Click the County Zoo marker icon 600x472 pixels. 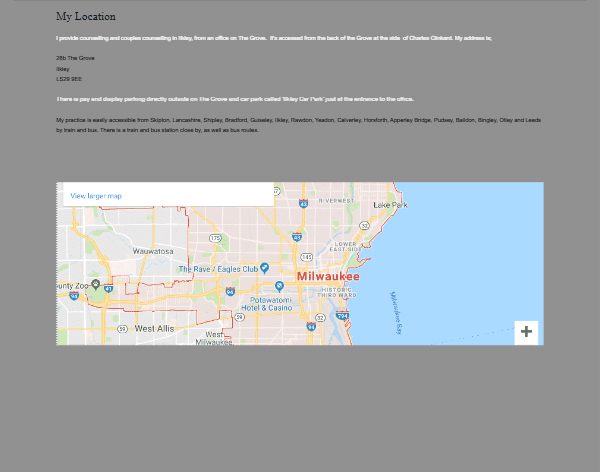(95, 284)
